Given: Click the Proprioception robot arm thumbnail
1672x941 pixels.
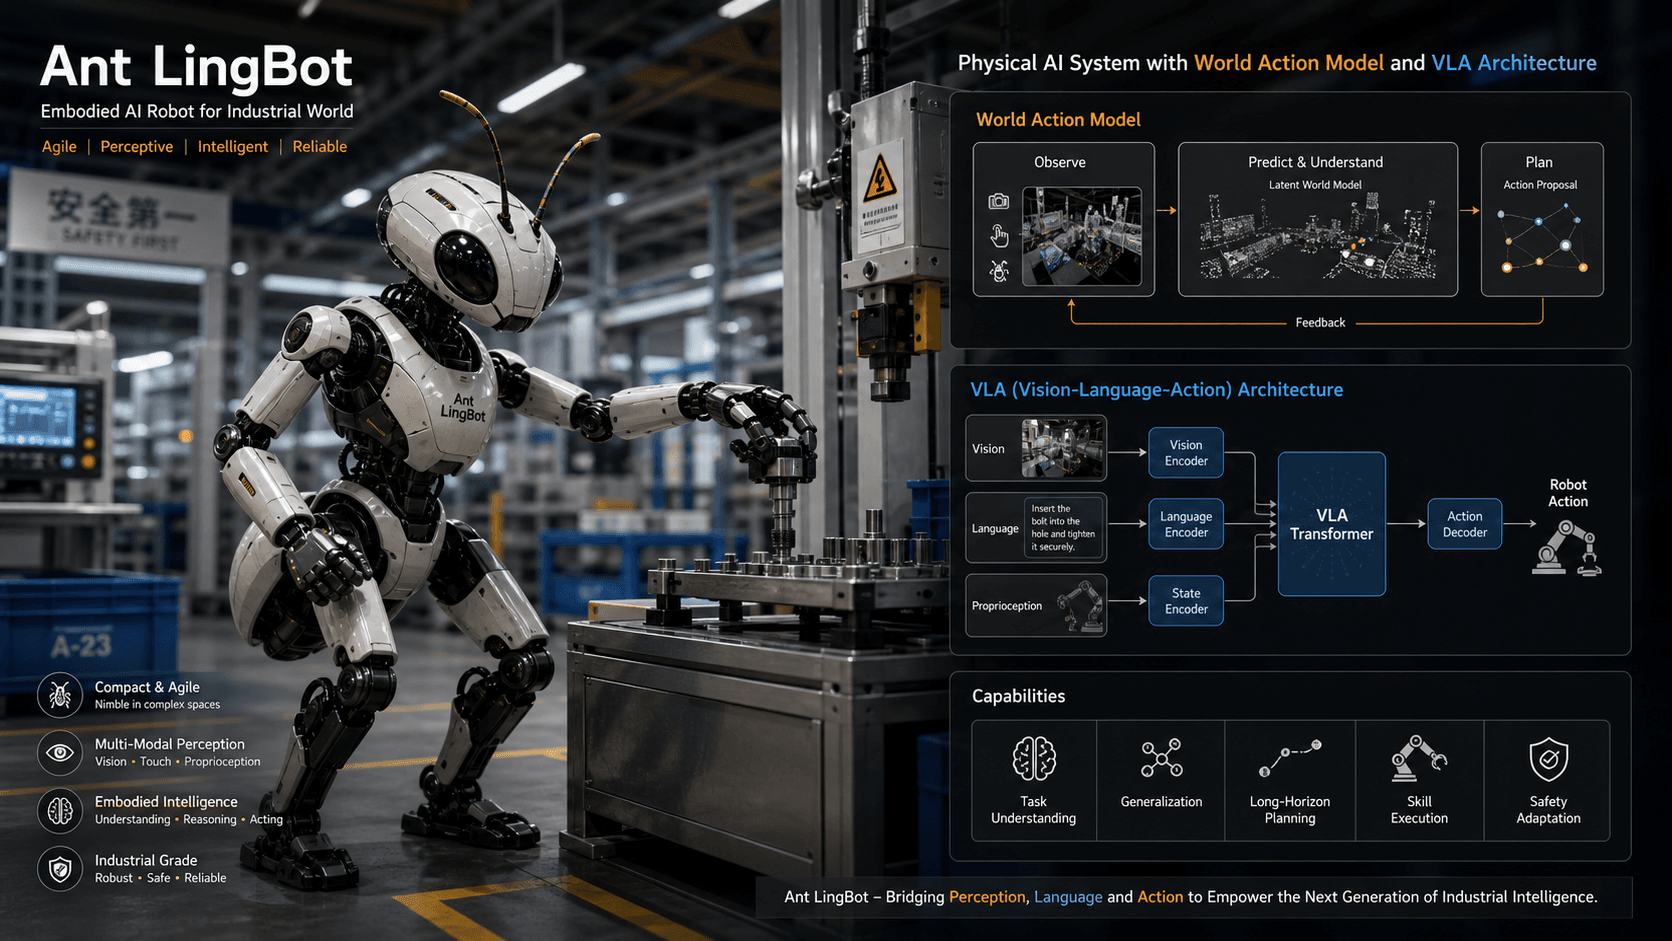Looking at the screenshot, I should [1080, 606].
